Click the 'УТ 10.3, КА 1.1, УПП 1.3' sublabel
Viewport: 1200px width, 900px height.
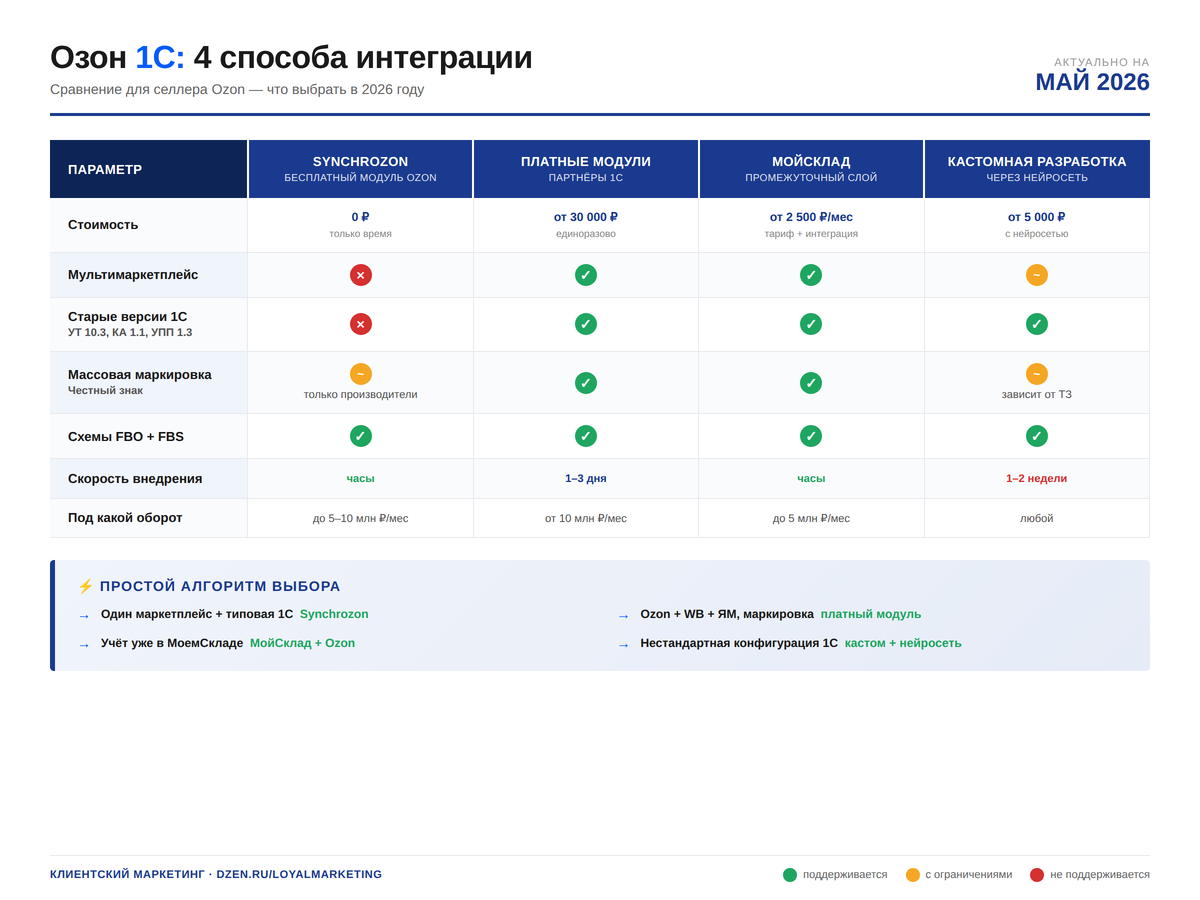pyautogui.click(x=130, y=333)
